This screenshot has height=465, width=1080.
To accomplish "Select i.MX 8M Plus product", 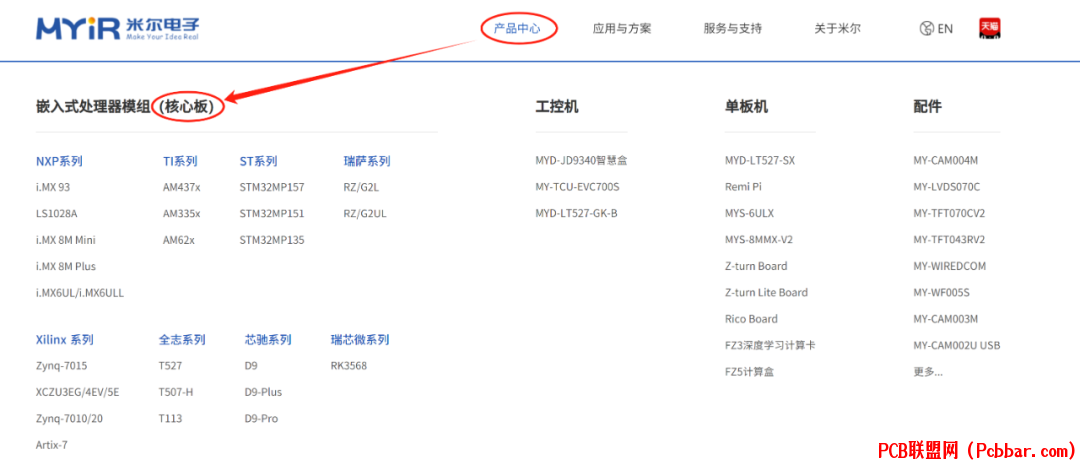I will (66, 266).
